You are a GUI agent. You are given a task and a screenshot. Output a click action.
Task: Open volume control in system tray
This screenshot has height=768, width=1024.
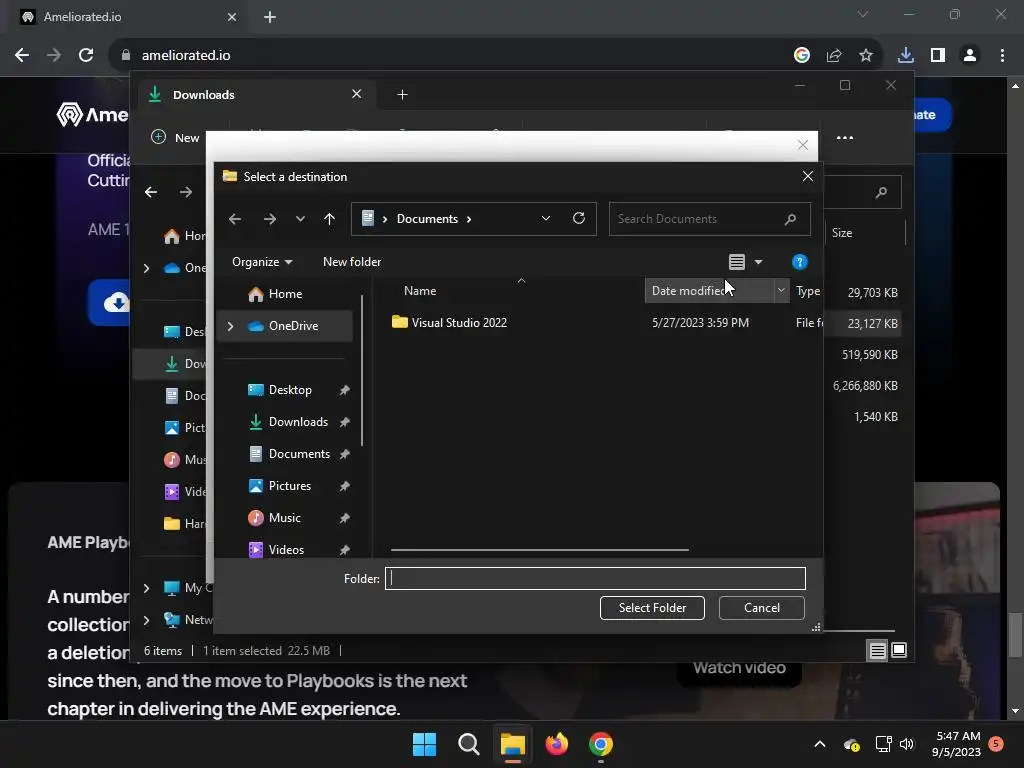(x=906, y=744)
